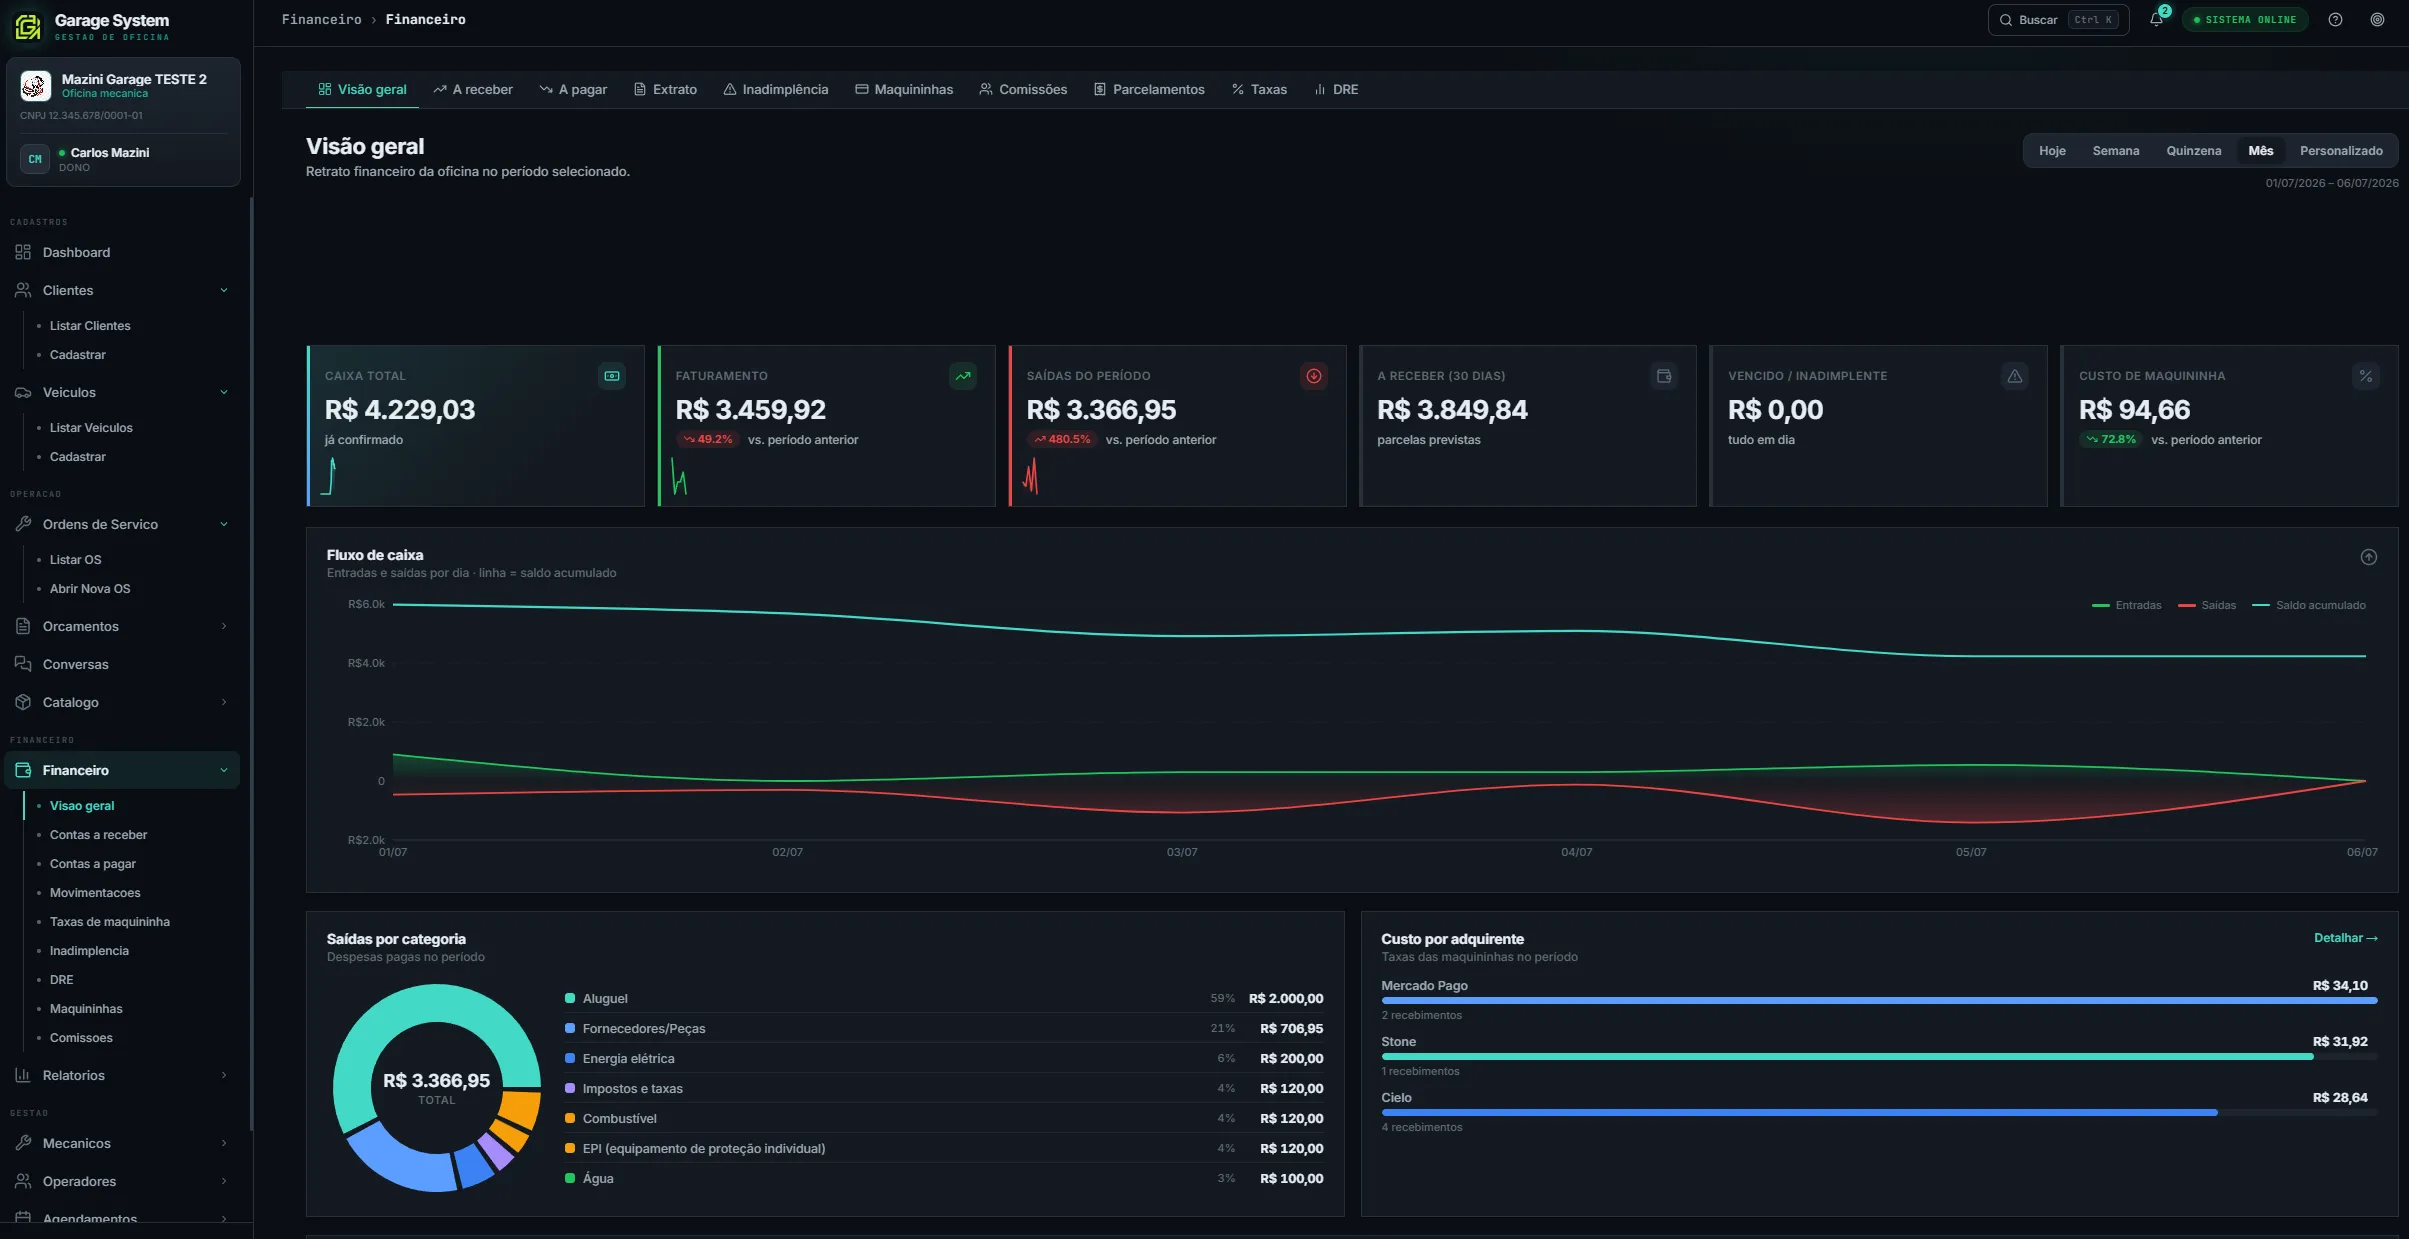Click the Detalhar link
This screenshot has height=1239, width=2409.
coord(2346,938)
